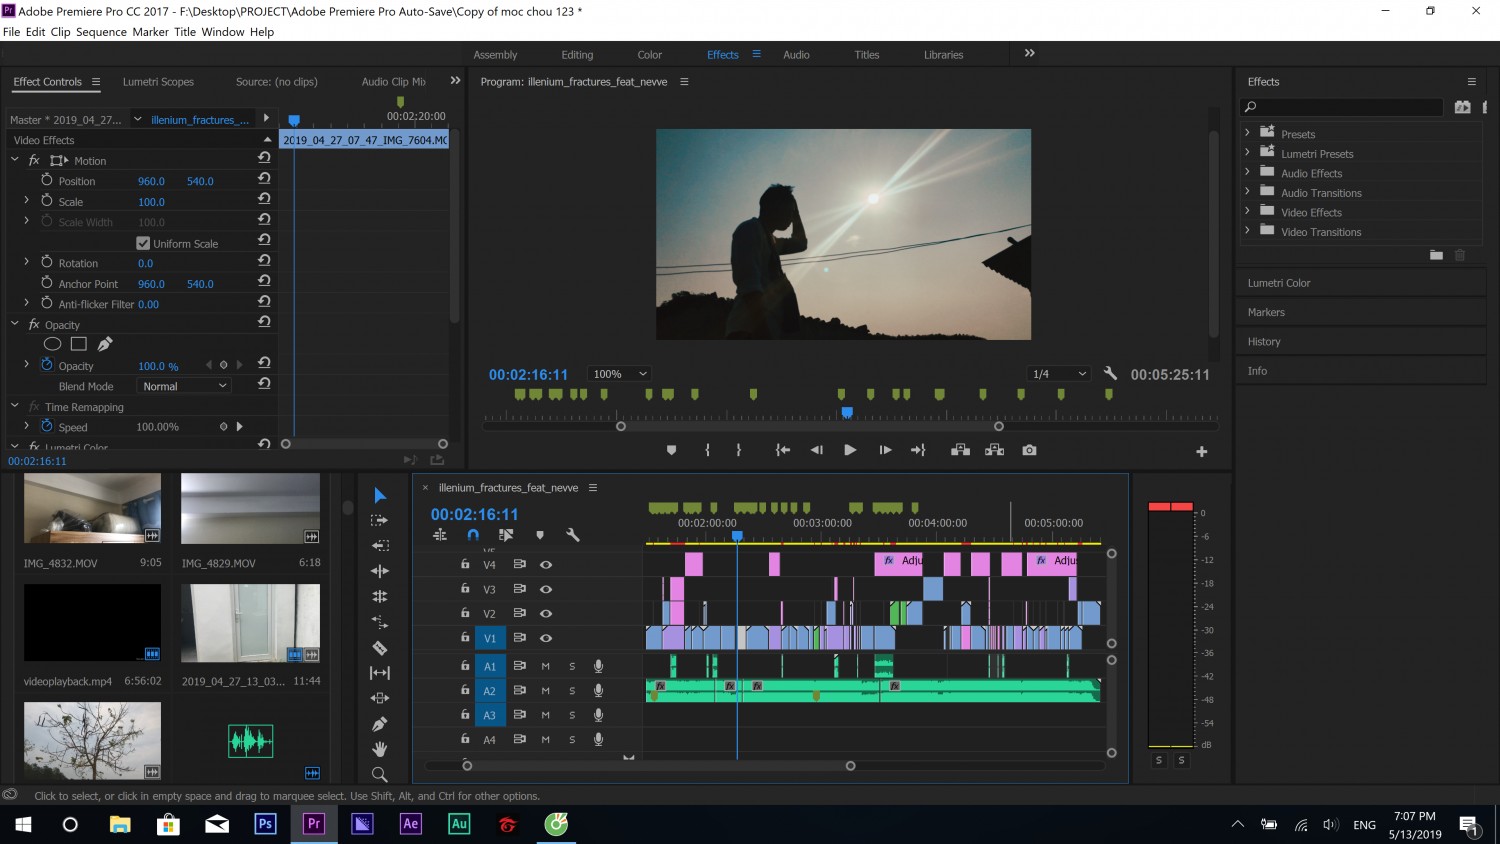Toggle timeline Snap magnet

tap(473, 535)
